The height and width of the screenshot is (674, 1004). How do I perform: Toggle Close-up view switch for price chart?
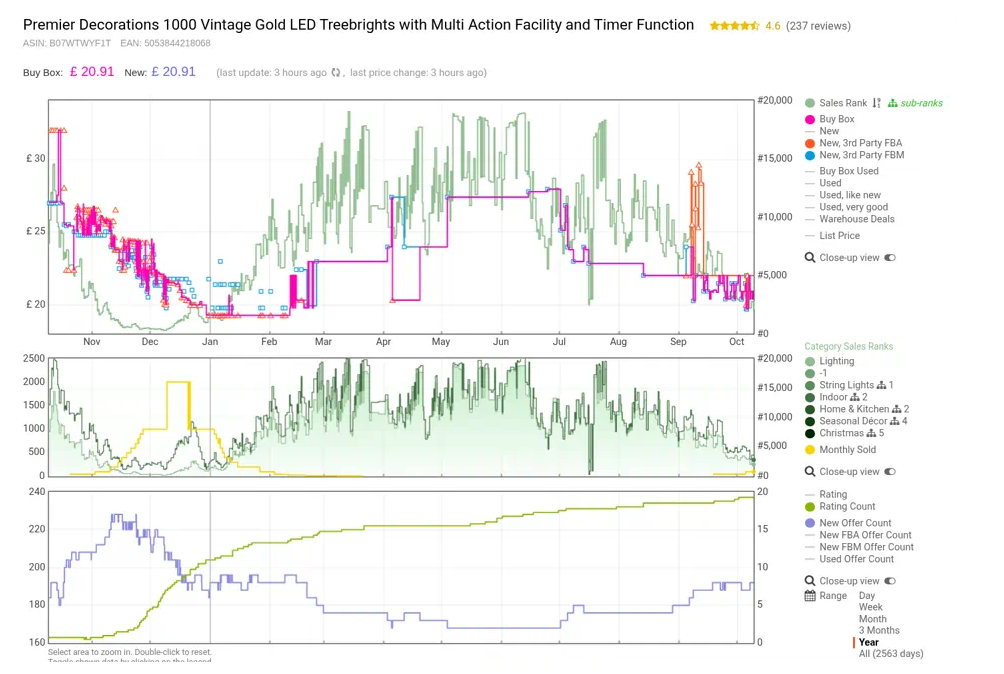890,258
